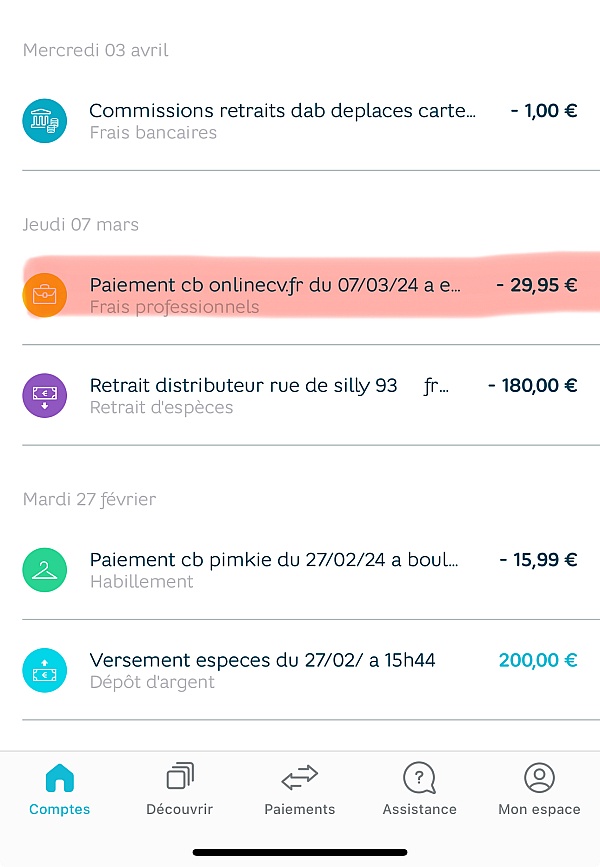Tap the bank fees category icon
Screen dimensions: 600x867
click(x=45, y=121)
